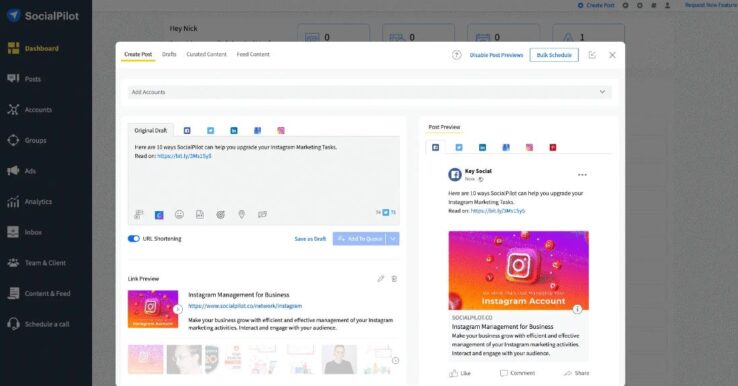Click Disable Post Previews link
Screen dimensions: 738x386
point(496,55)
